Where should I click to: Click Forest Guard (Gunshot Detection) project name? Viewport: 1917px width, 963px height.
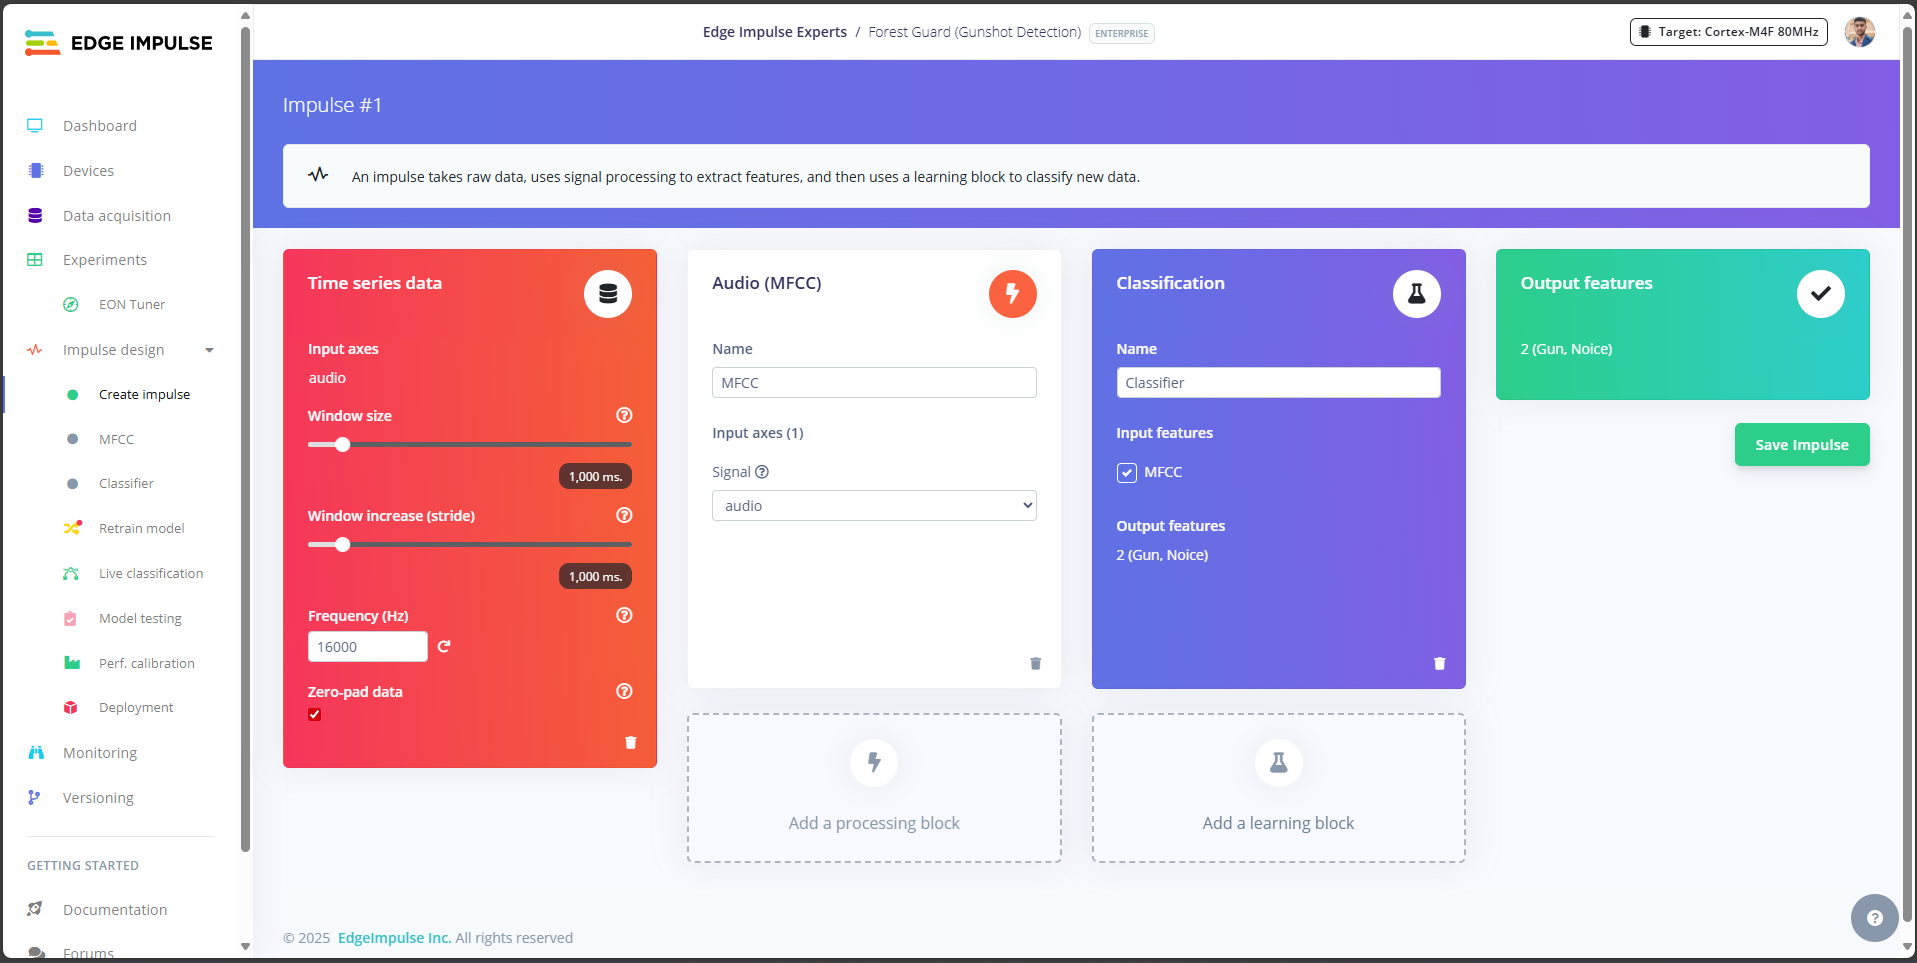[x=975, y=32]
